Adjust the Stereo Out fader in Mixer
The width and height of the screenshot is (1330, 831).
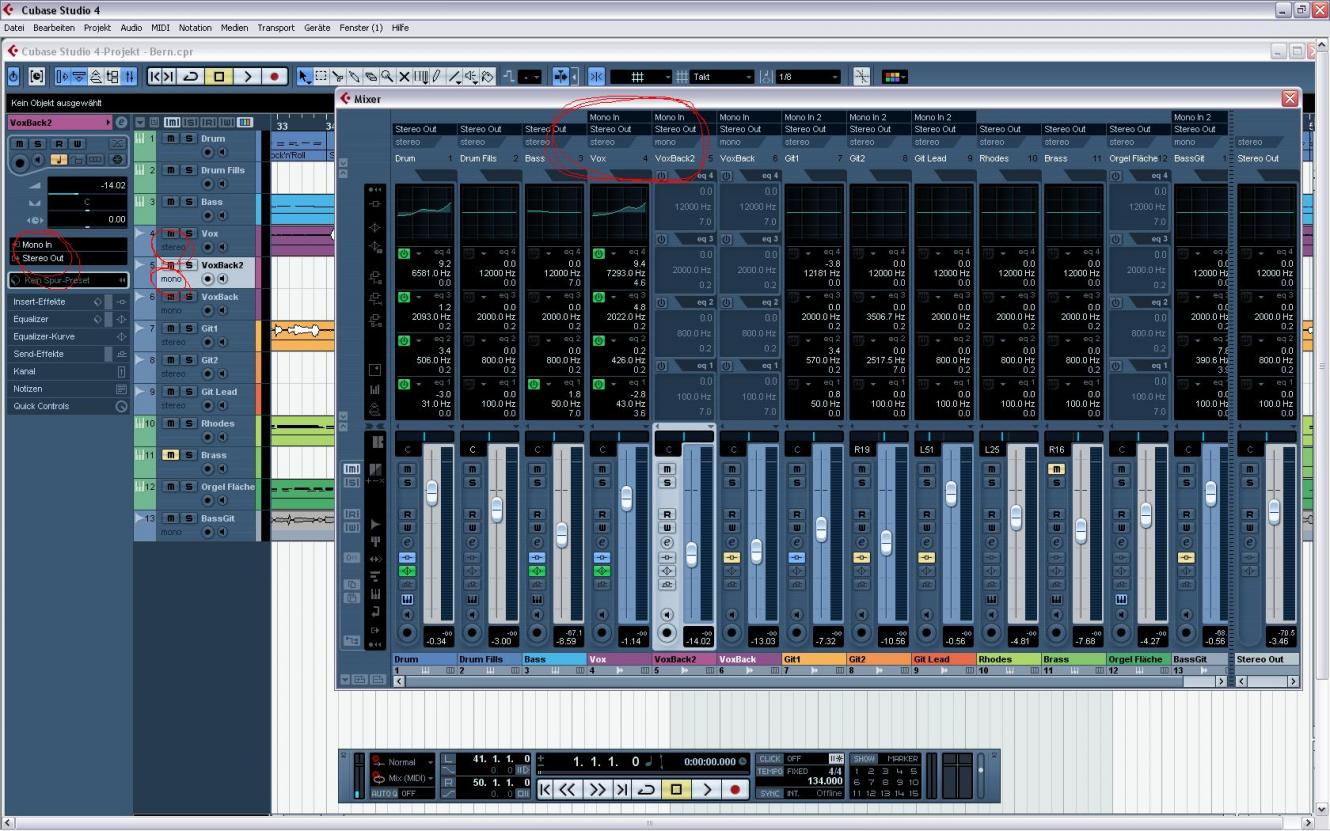1274,511
